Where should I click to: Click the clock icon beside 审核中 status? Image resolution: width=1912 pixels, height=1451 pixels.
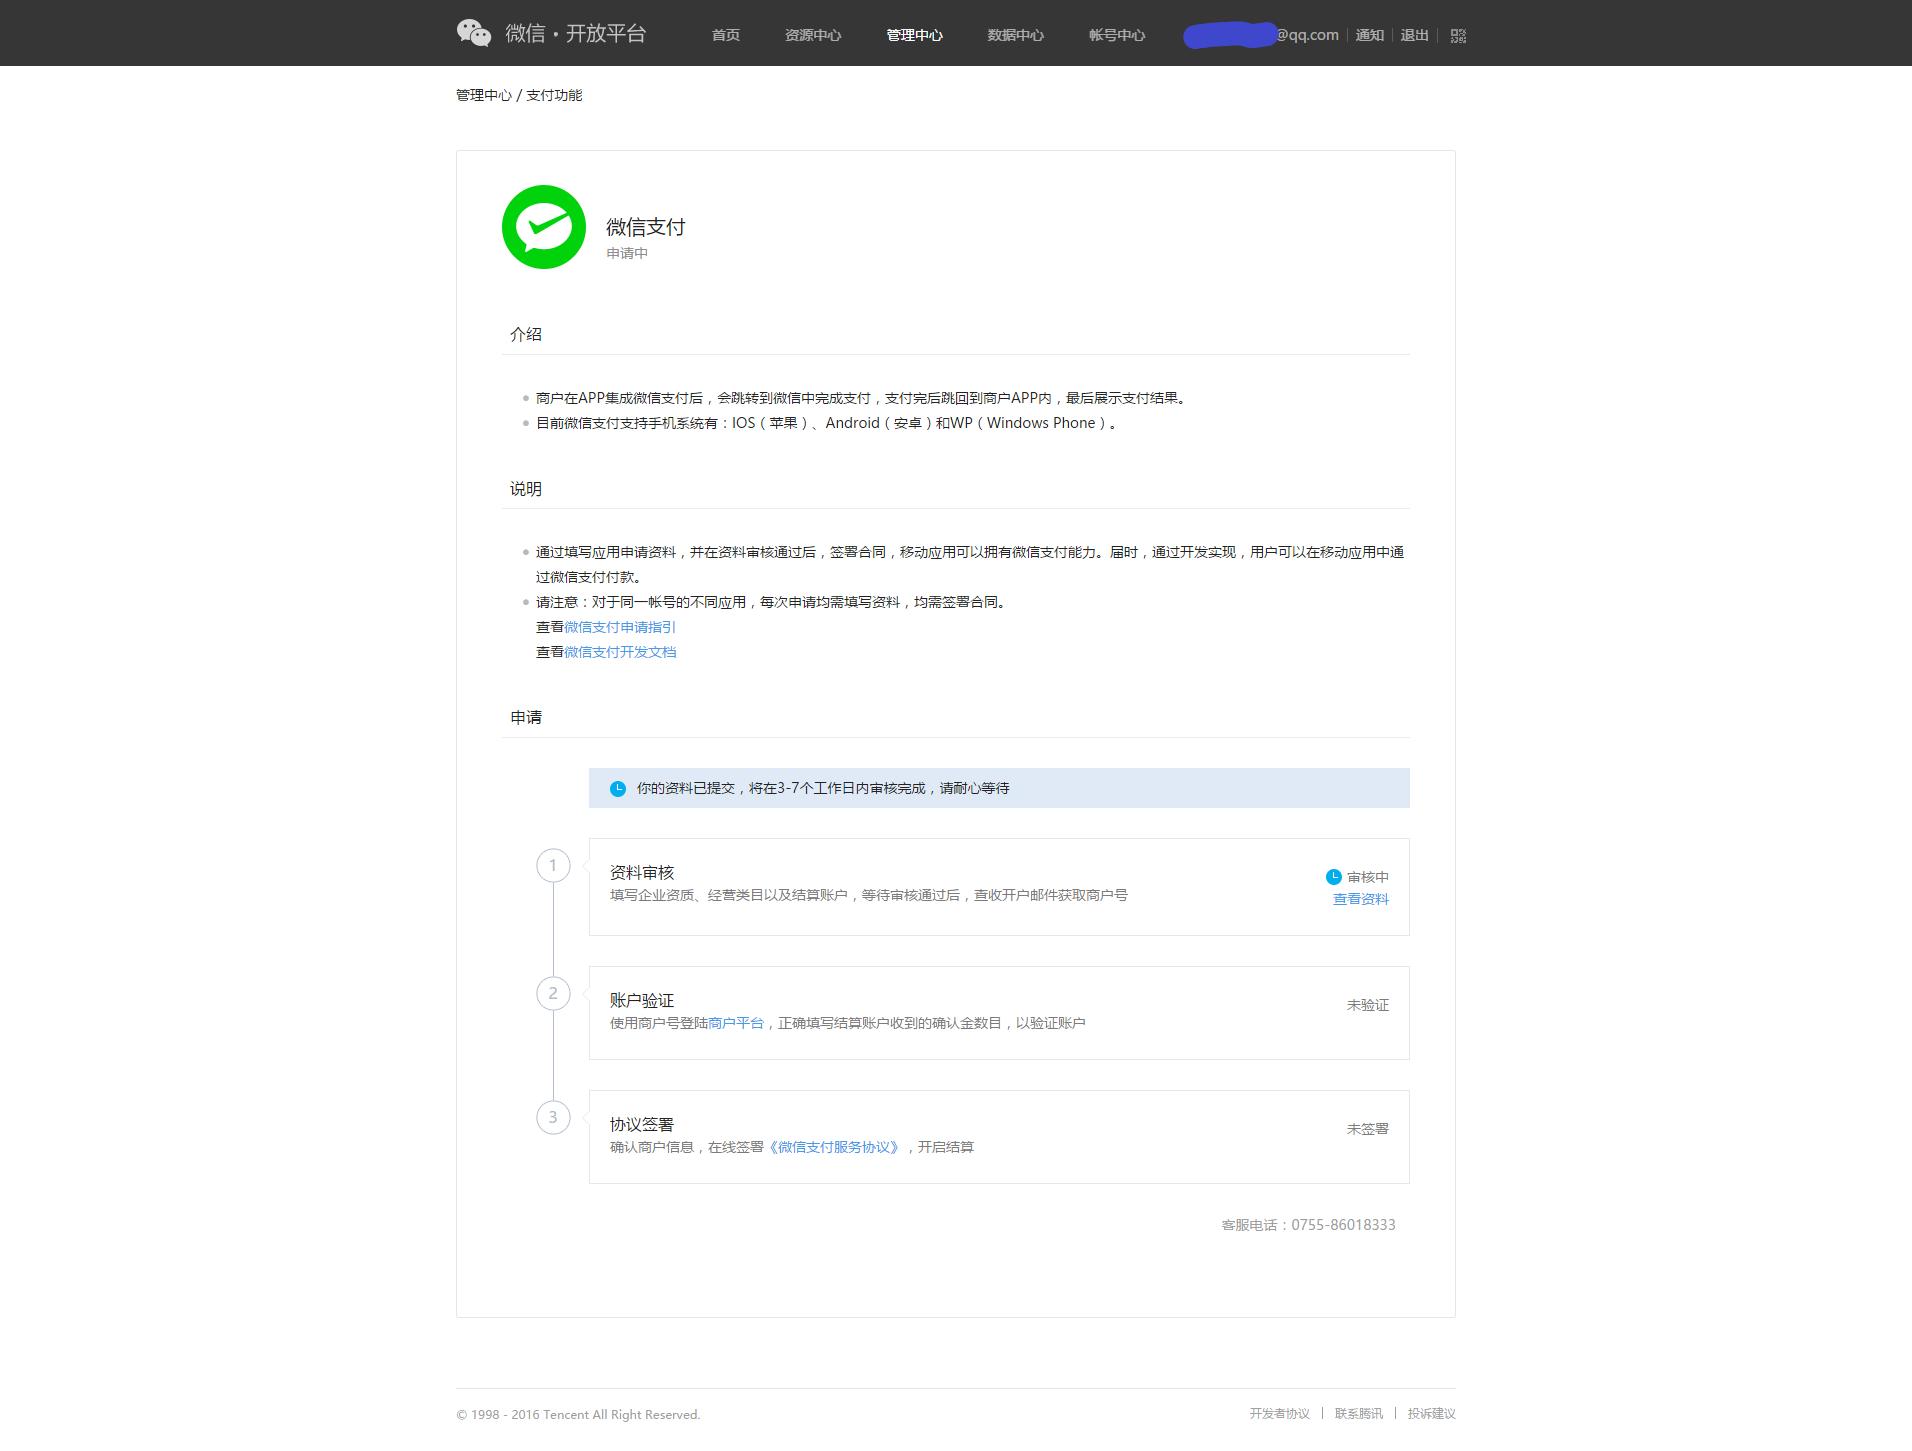click(1333, 877)
